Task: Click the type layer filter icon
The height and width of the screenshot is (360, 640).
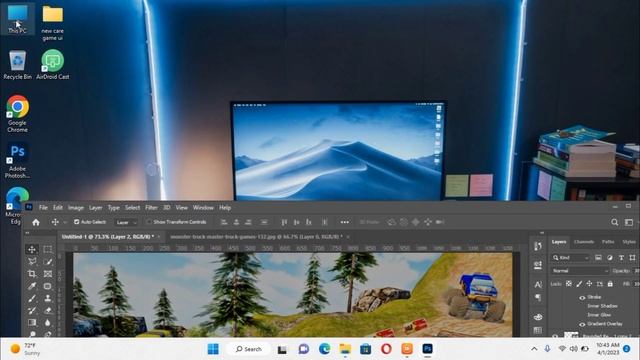Action: (621, 258)
